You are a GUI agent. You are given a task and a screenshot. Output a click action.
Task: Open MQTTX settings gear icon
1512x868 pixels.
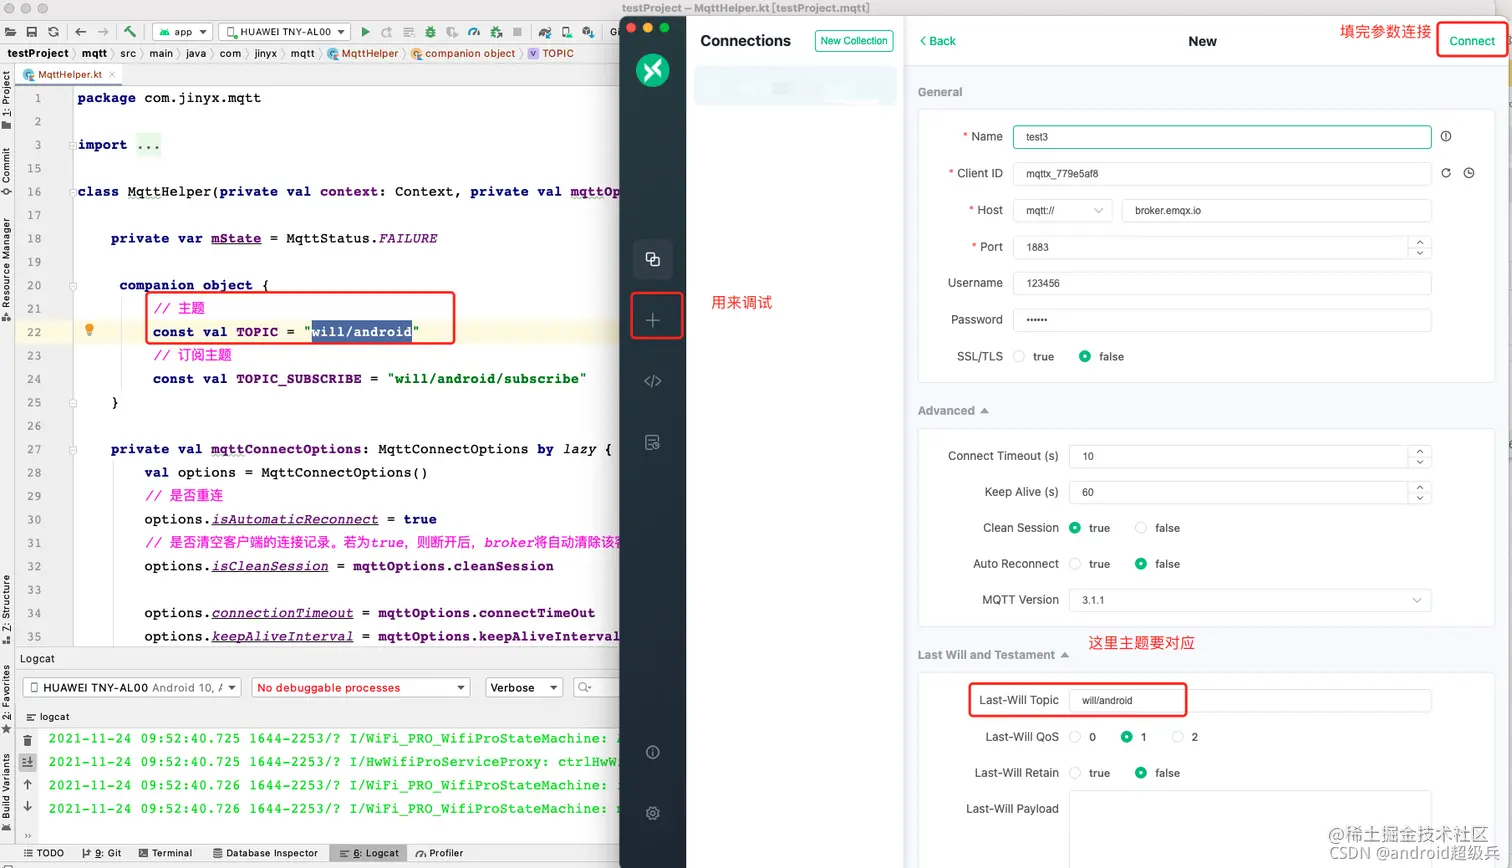652,813
